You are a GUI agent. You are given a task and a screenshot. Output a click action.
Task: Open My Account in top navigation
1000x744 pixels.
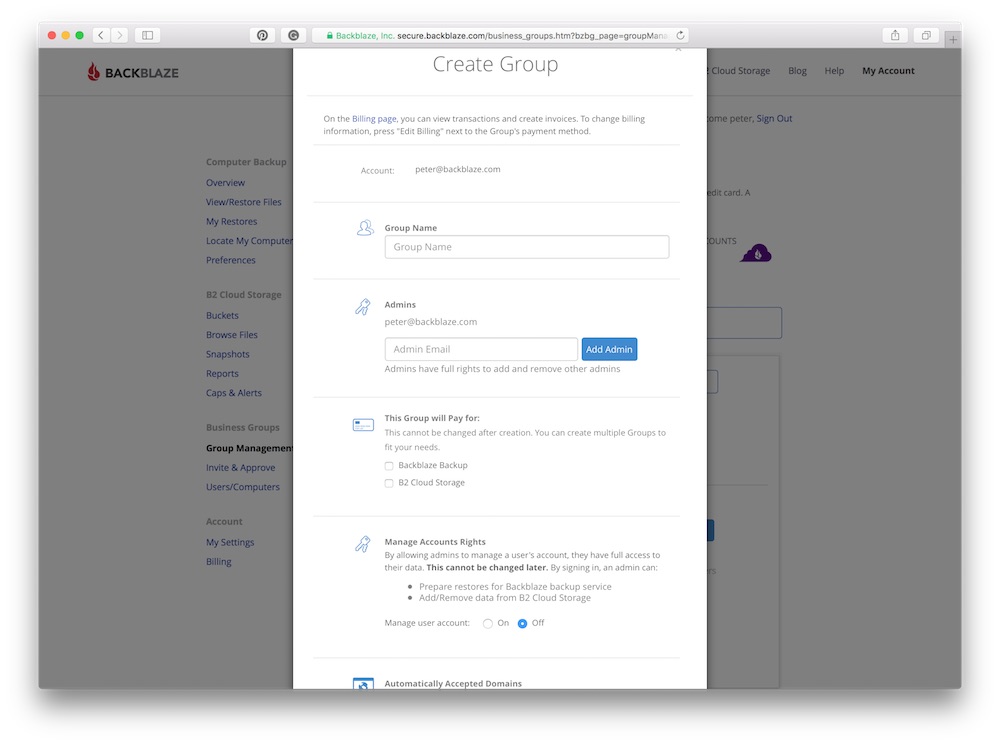tap(888, 71)
